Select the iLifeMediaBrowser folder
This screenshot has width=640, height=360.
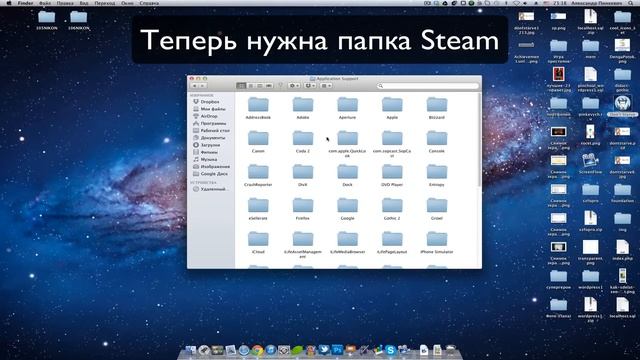[x=347, y=242]
